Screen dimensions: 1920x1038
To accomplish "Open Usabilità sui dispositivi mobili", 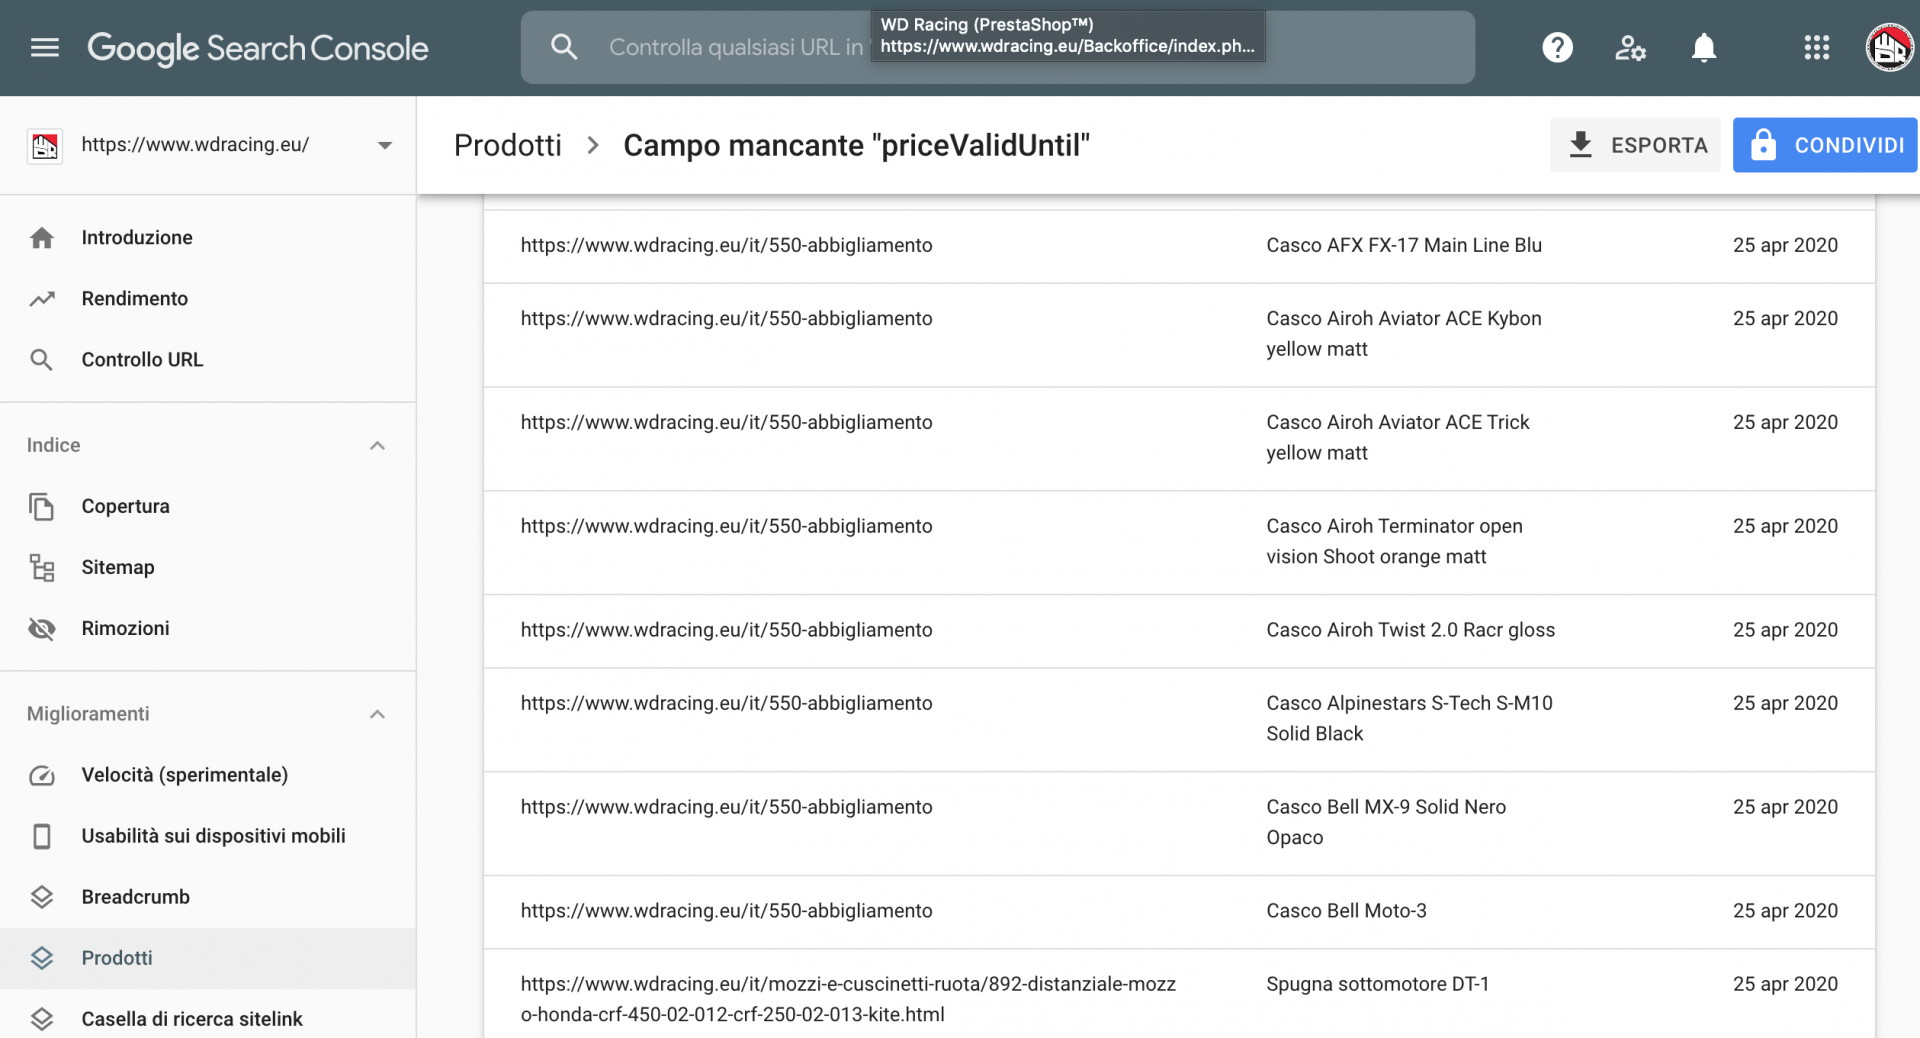I will 208,836.
